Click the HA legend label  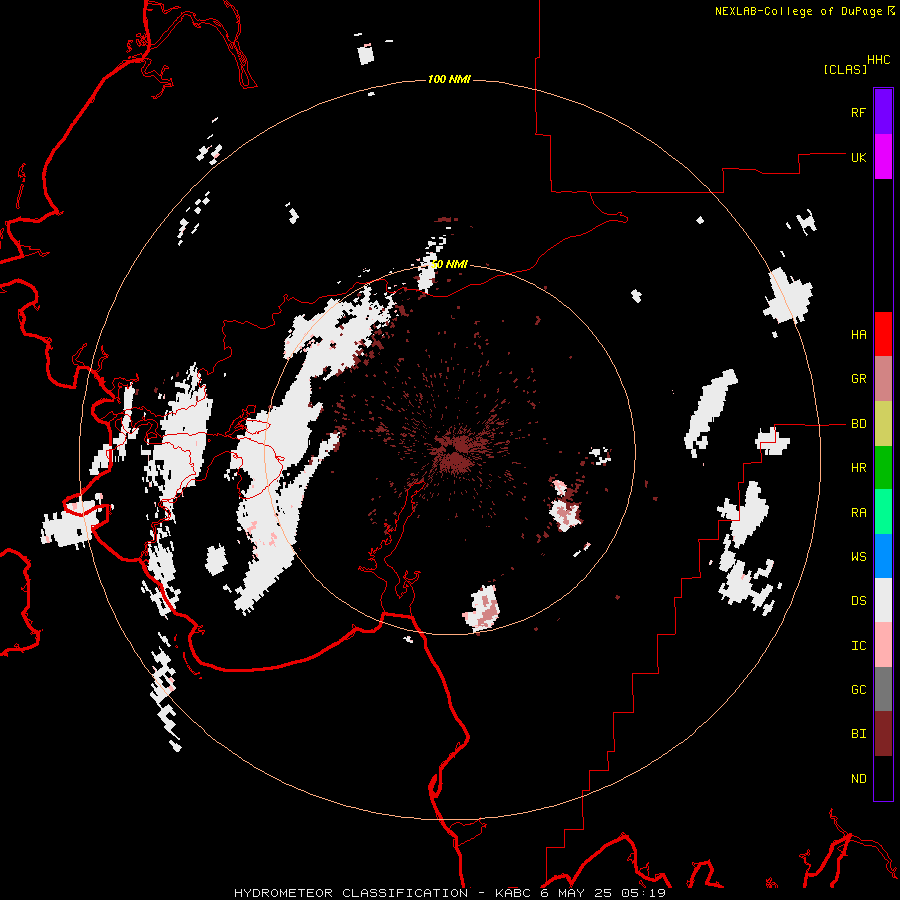(858, 335)
